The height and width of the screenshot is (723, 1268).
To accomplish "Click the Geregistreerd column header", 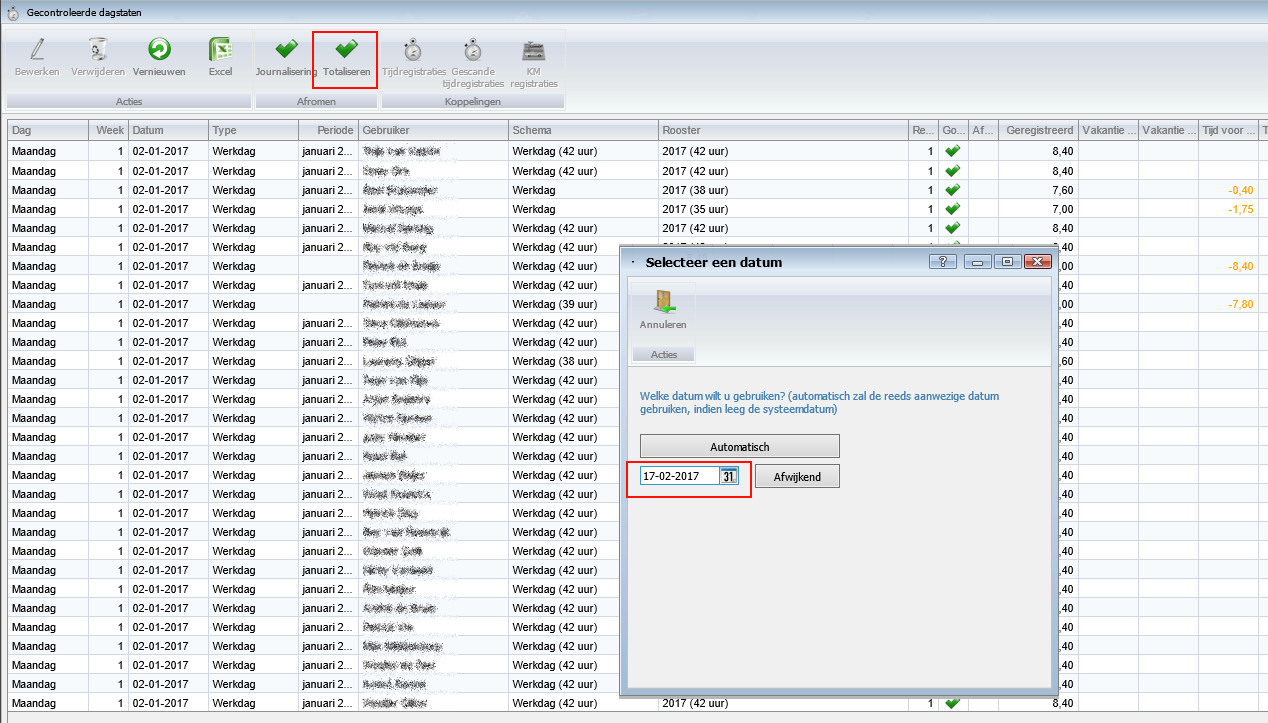I will pos(1039,130).
